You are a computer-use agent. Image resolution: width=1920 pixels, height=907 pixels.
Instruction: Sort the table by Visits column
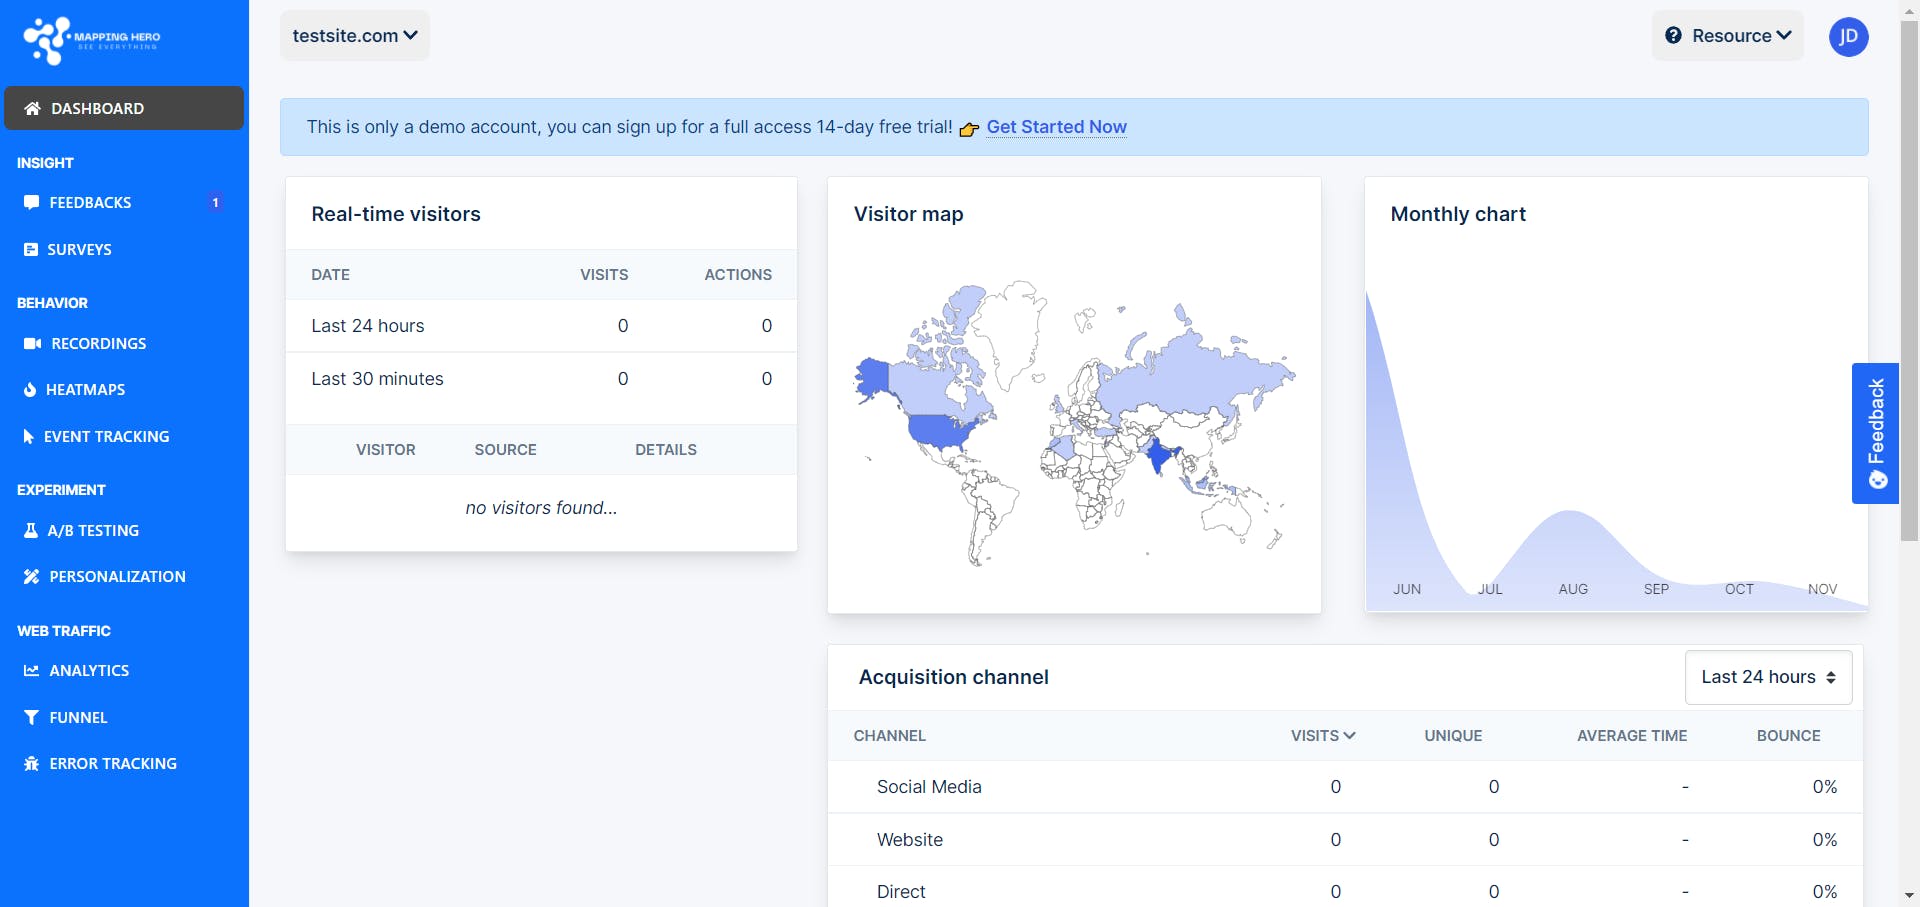tap(1322, 735)
